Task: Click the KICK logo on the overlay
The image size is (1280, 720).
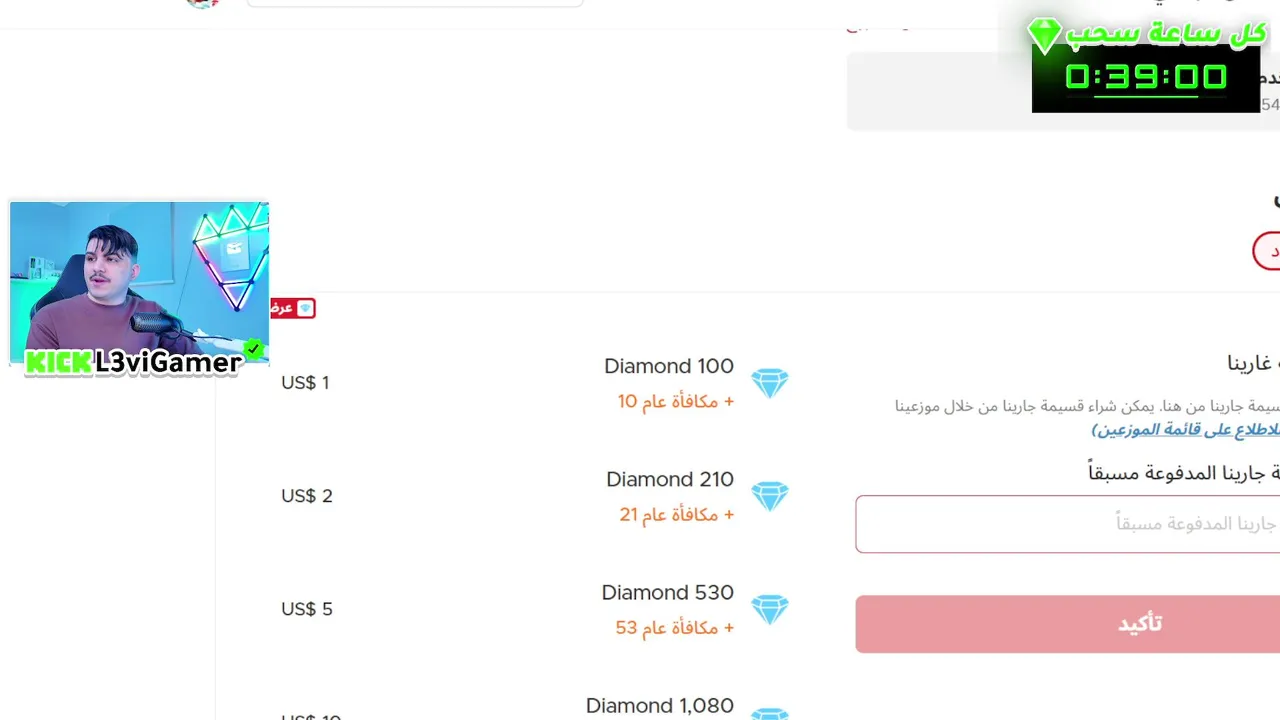Action: pyautogui.click(x=58, y=362)
